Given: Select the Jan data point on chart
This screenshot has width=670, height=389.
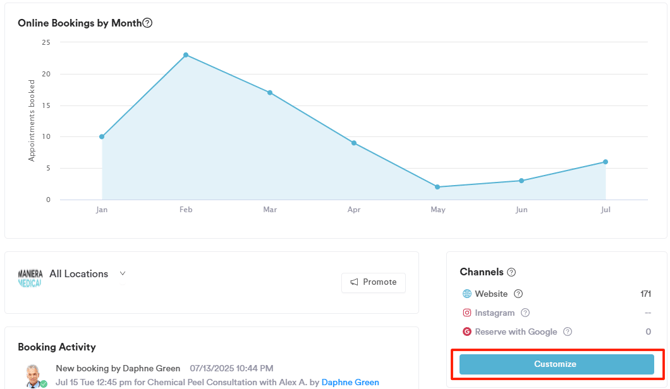Looking at the screenshot, I should 102,137.
